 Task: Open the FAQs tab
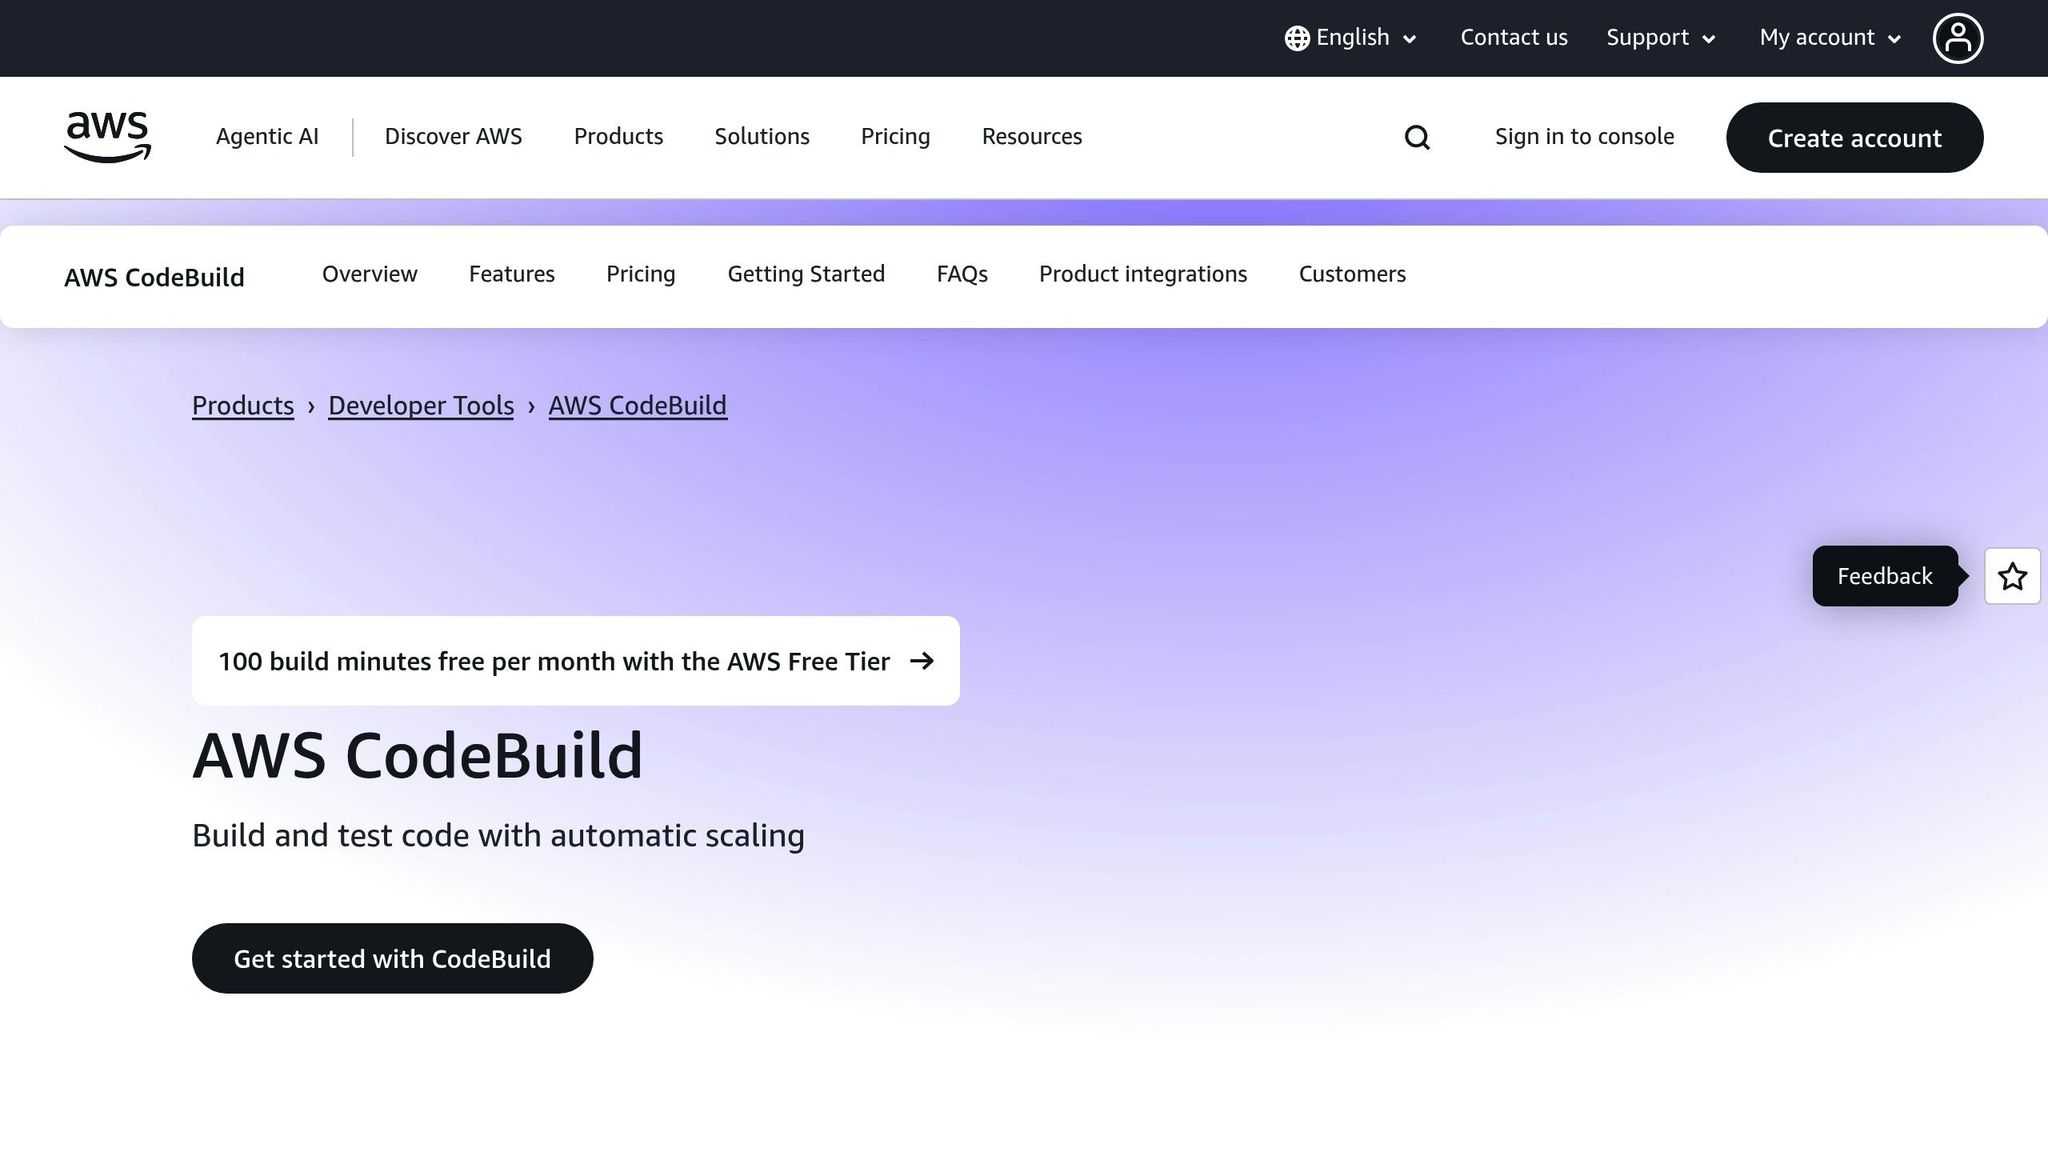[x=962, y=274]
